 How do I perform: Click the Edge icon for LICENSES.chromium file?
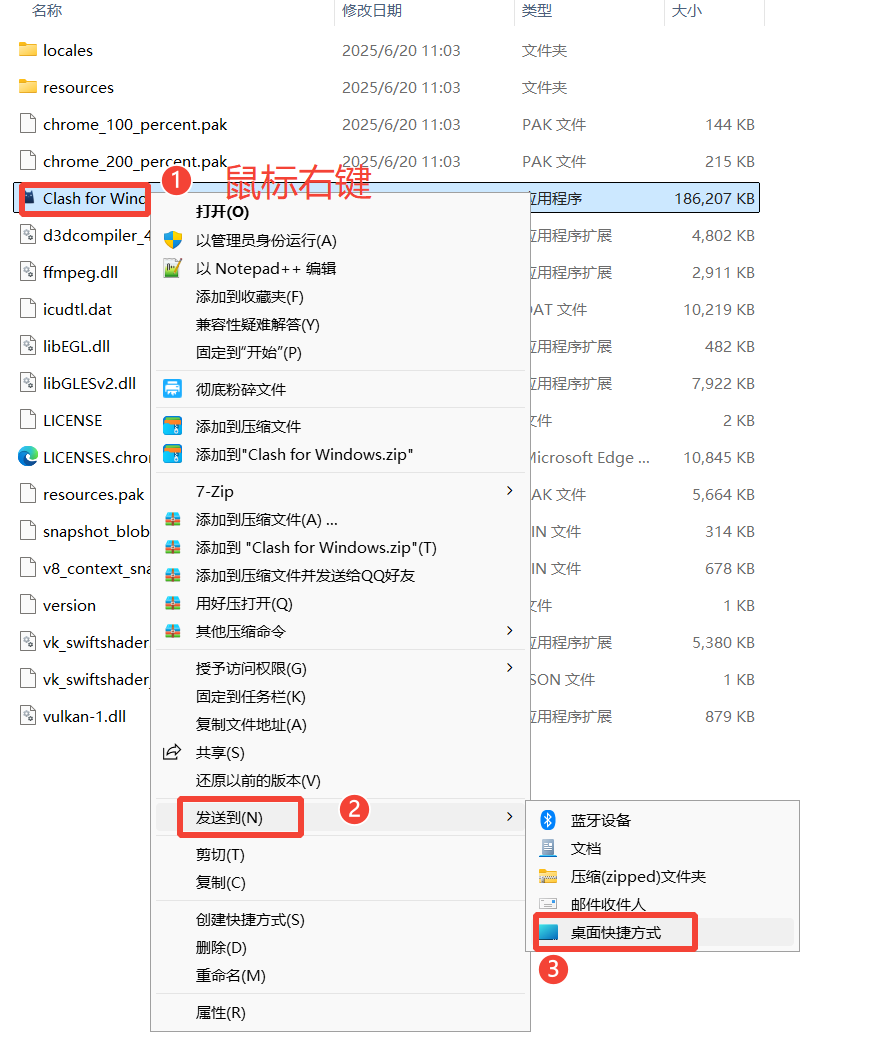point(28,457)
